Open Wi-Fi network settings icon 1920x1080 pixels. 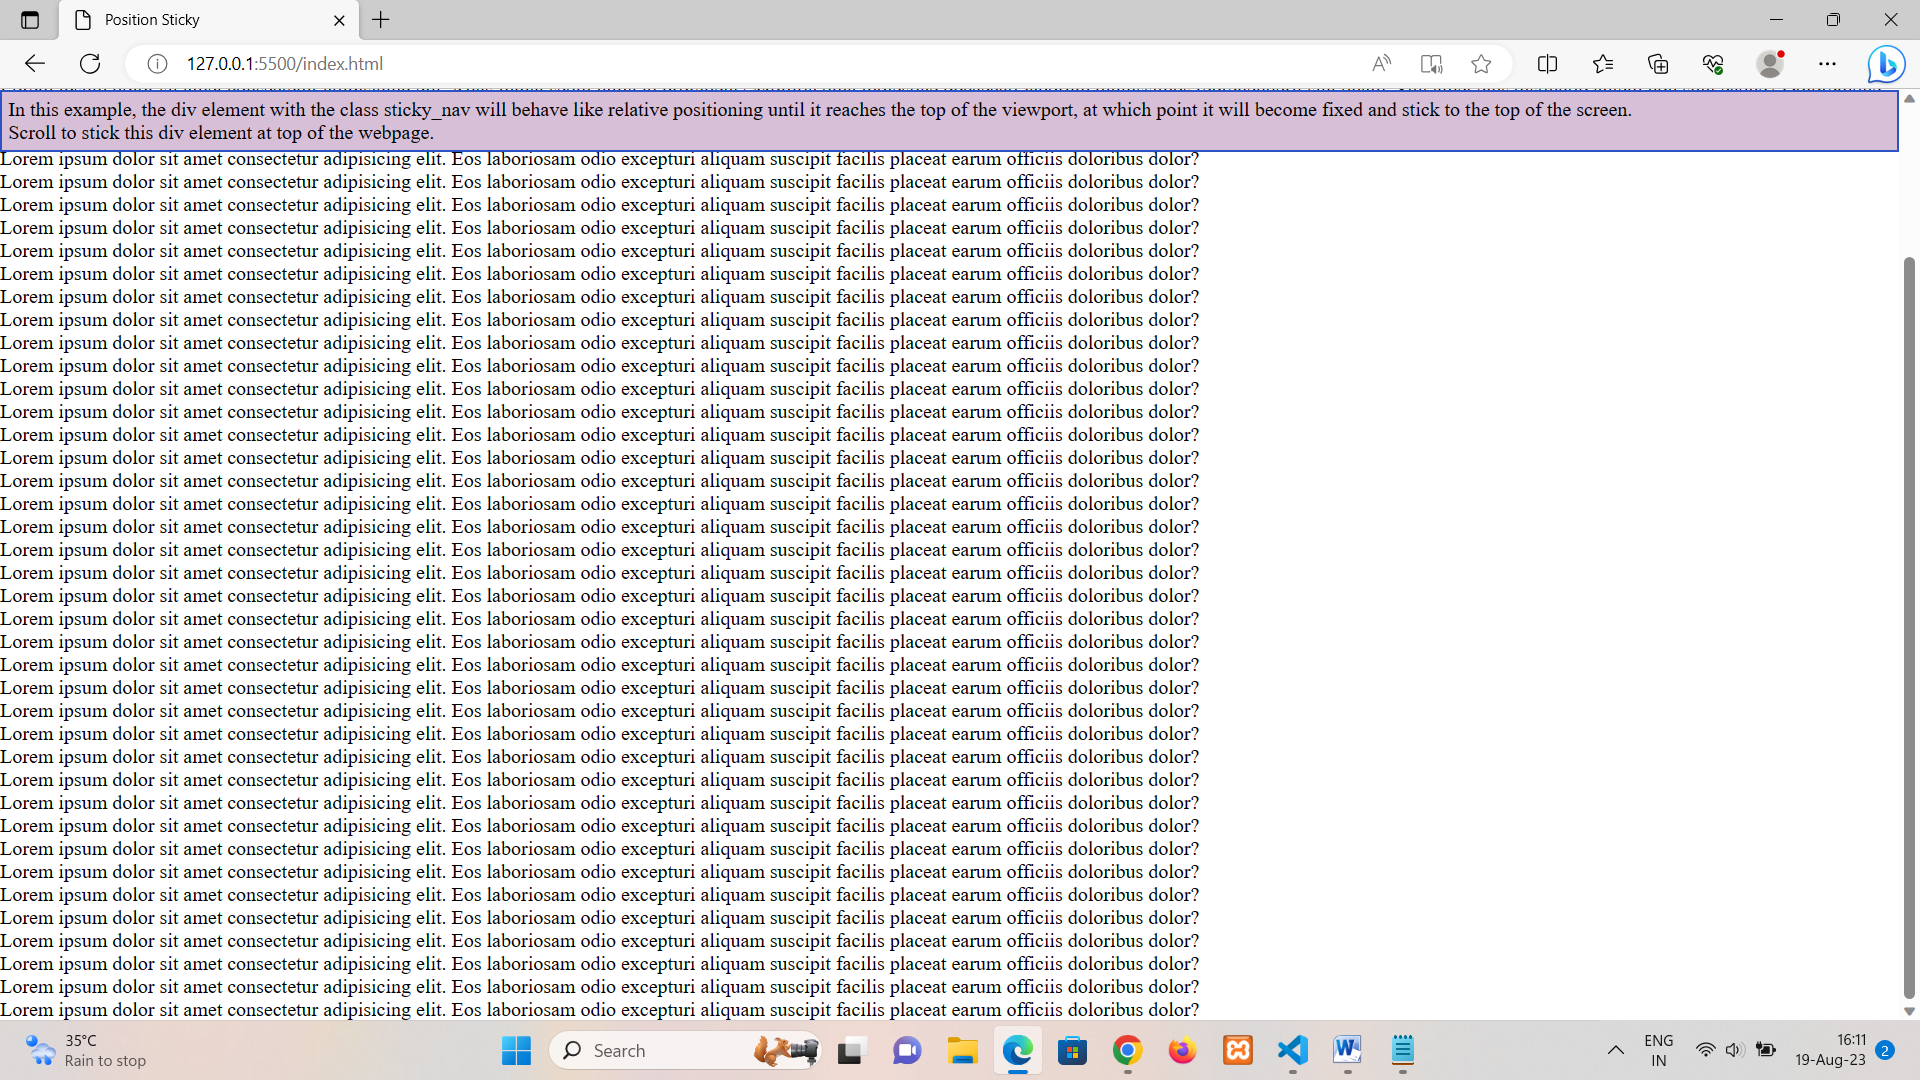1705,1050
